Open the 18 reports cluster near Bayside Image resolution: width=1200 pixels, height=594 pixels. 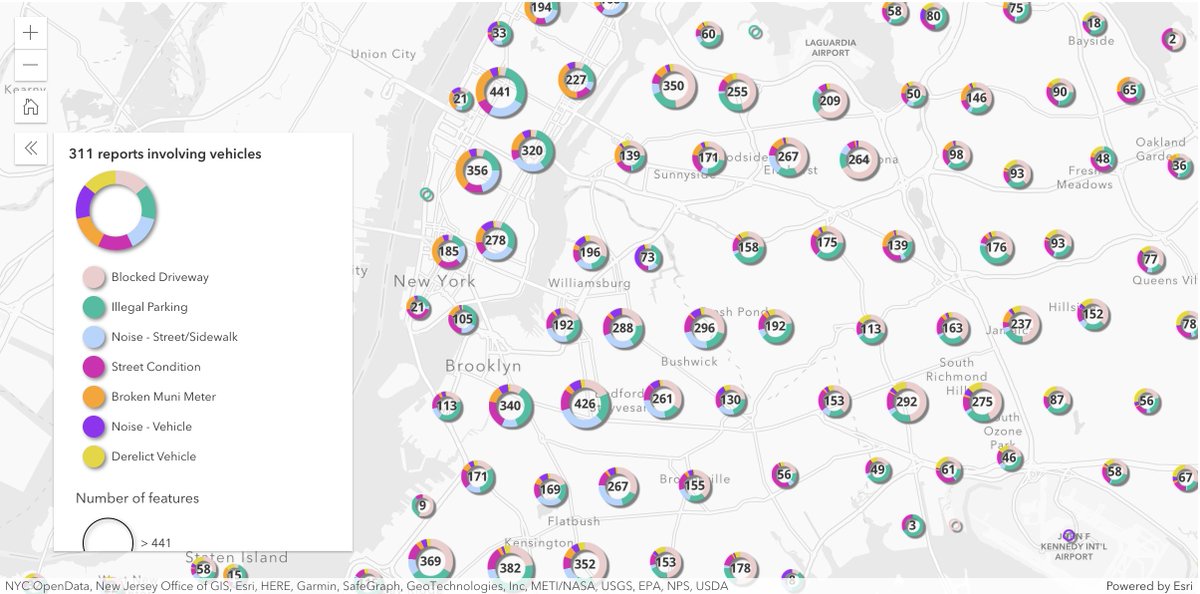point(1094,24)
